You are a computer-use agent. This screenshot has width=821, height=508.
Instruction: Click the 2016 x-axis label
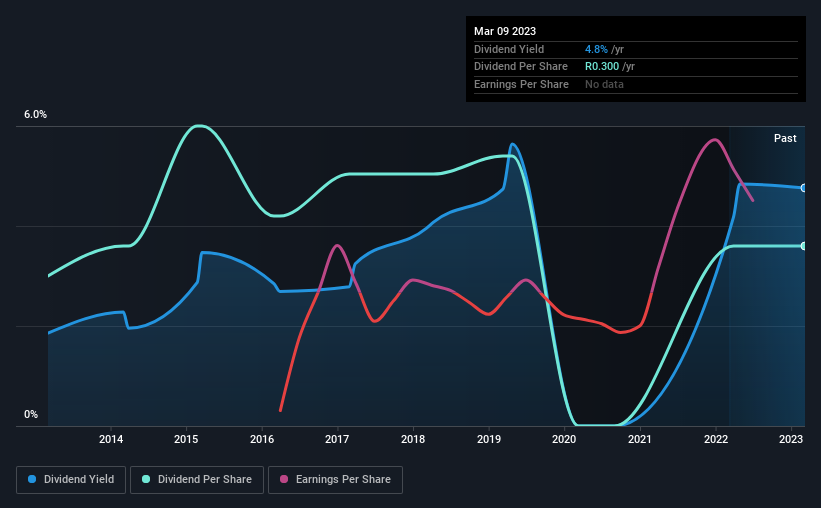pyautogui.click(x=262, y=439)
